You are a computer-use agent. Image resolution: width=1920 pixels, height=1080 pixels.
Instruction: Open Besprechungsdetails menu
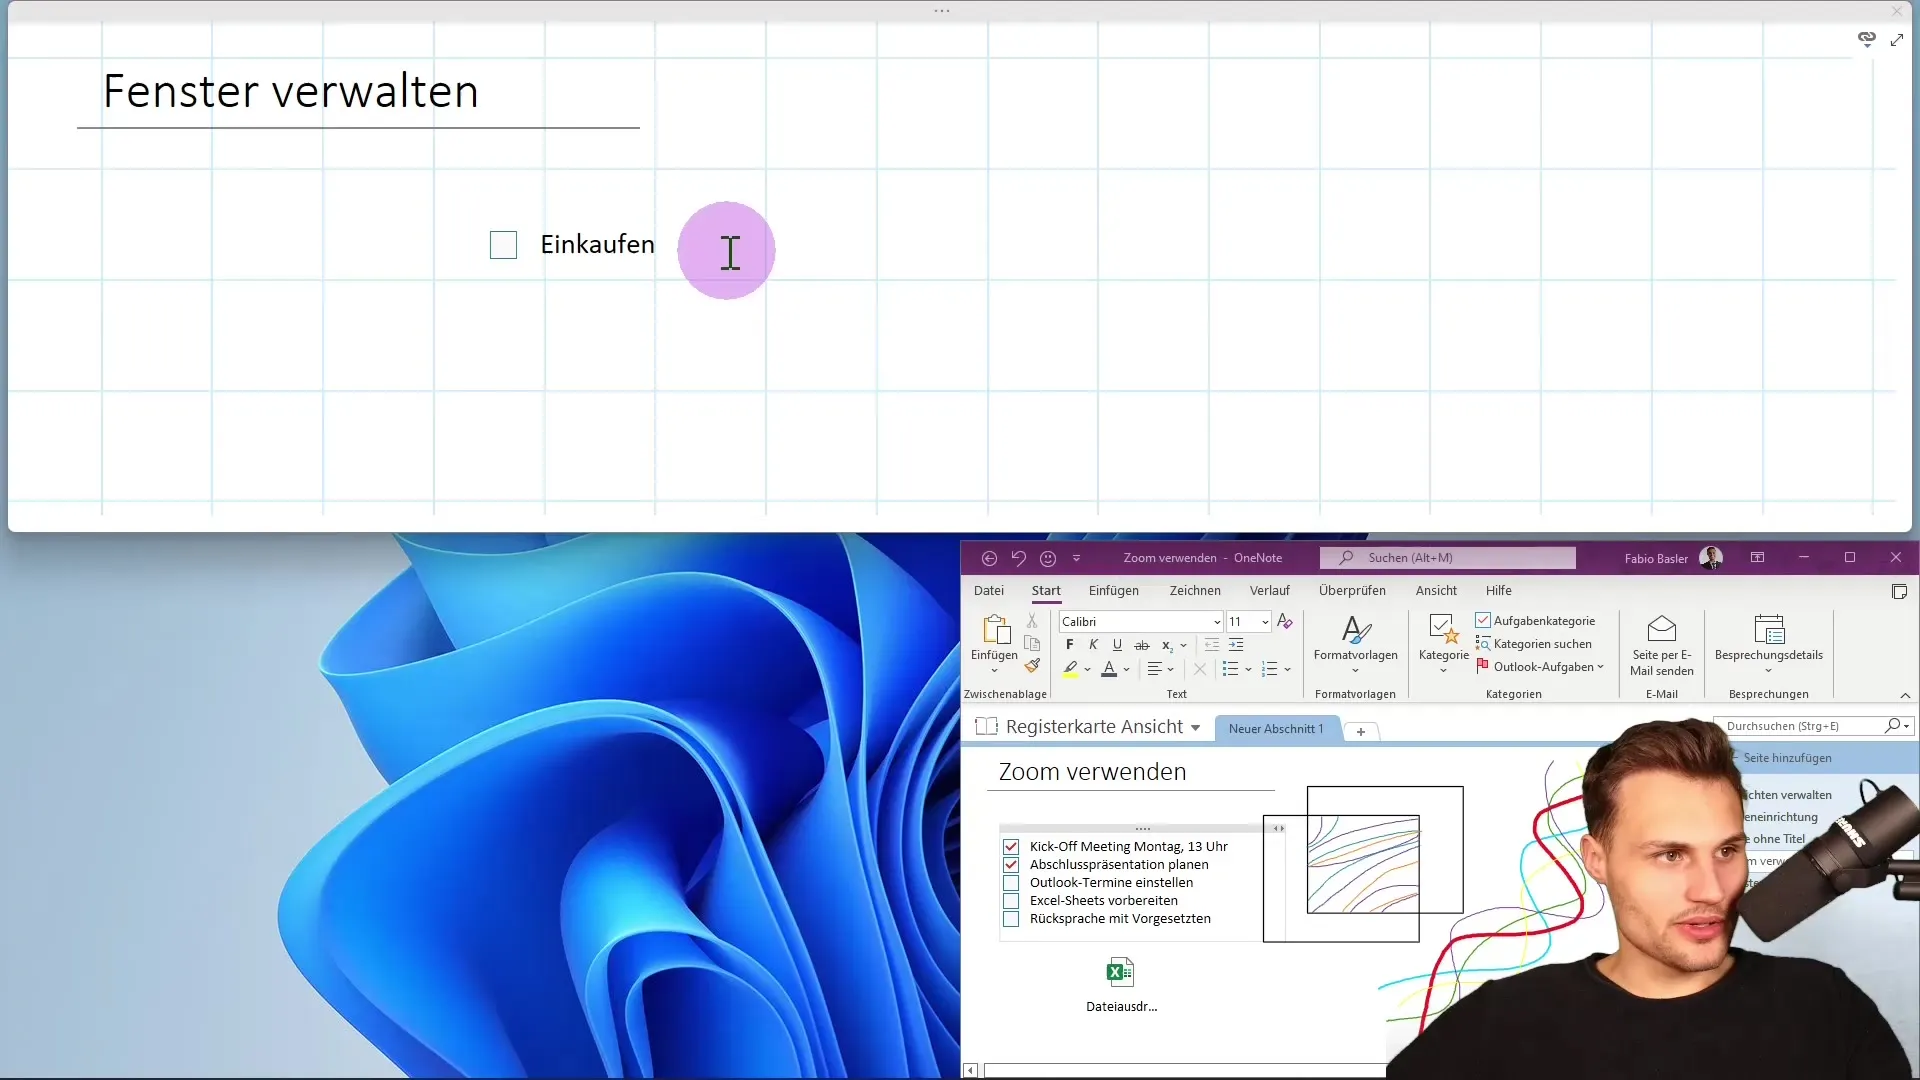pos(1768,644)
